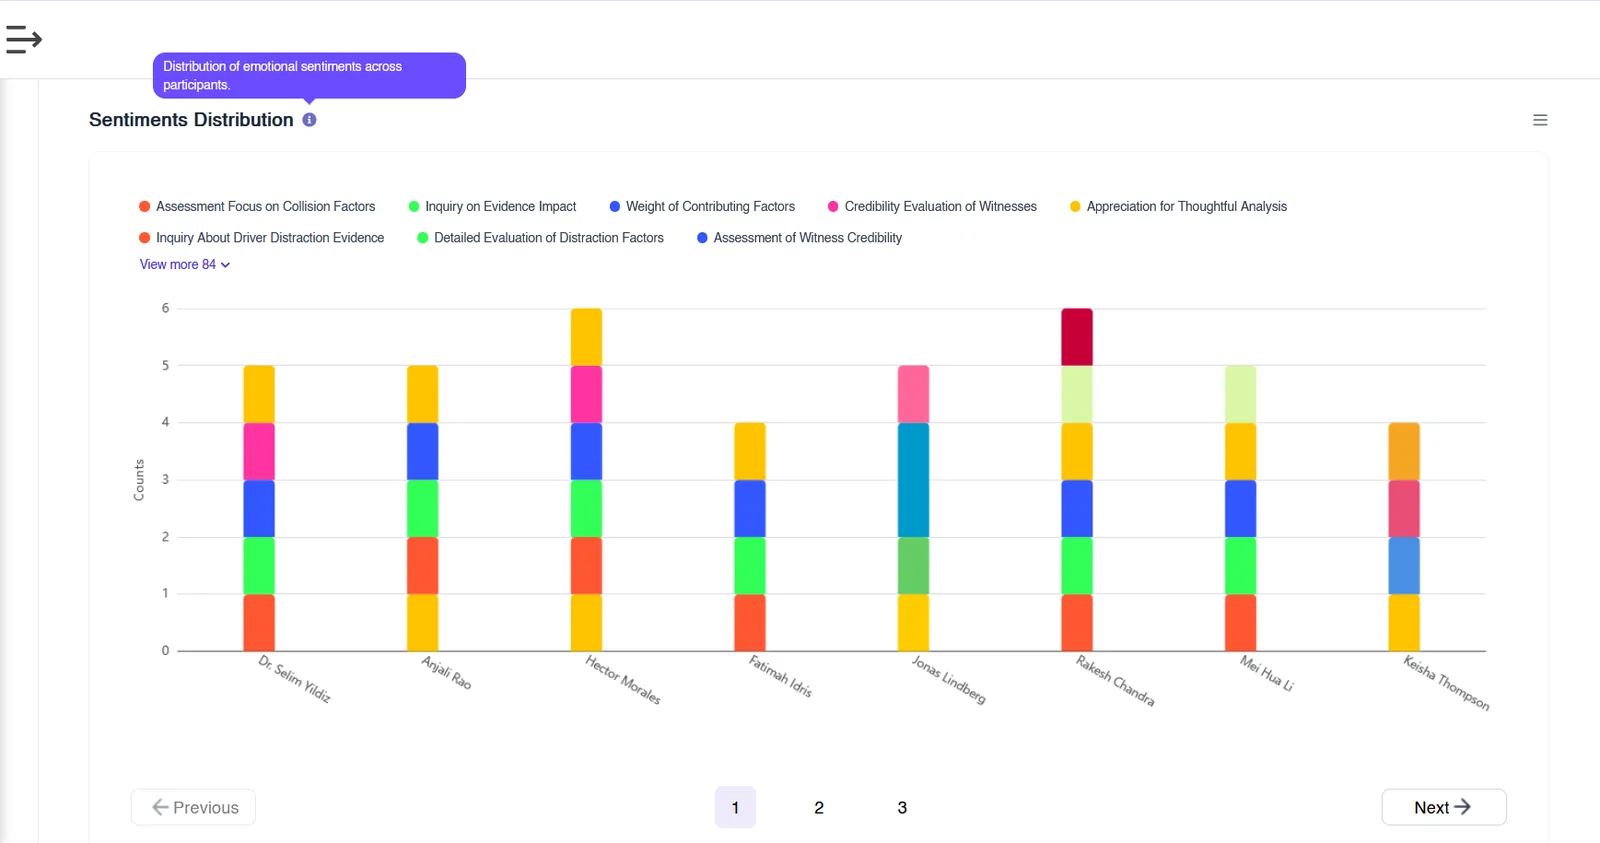Click the Counts y-axis title
1600x843 pixels.
pos(139,480)
